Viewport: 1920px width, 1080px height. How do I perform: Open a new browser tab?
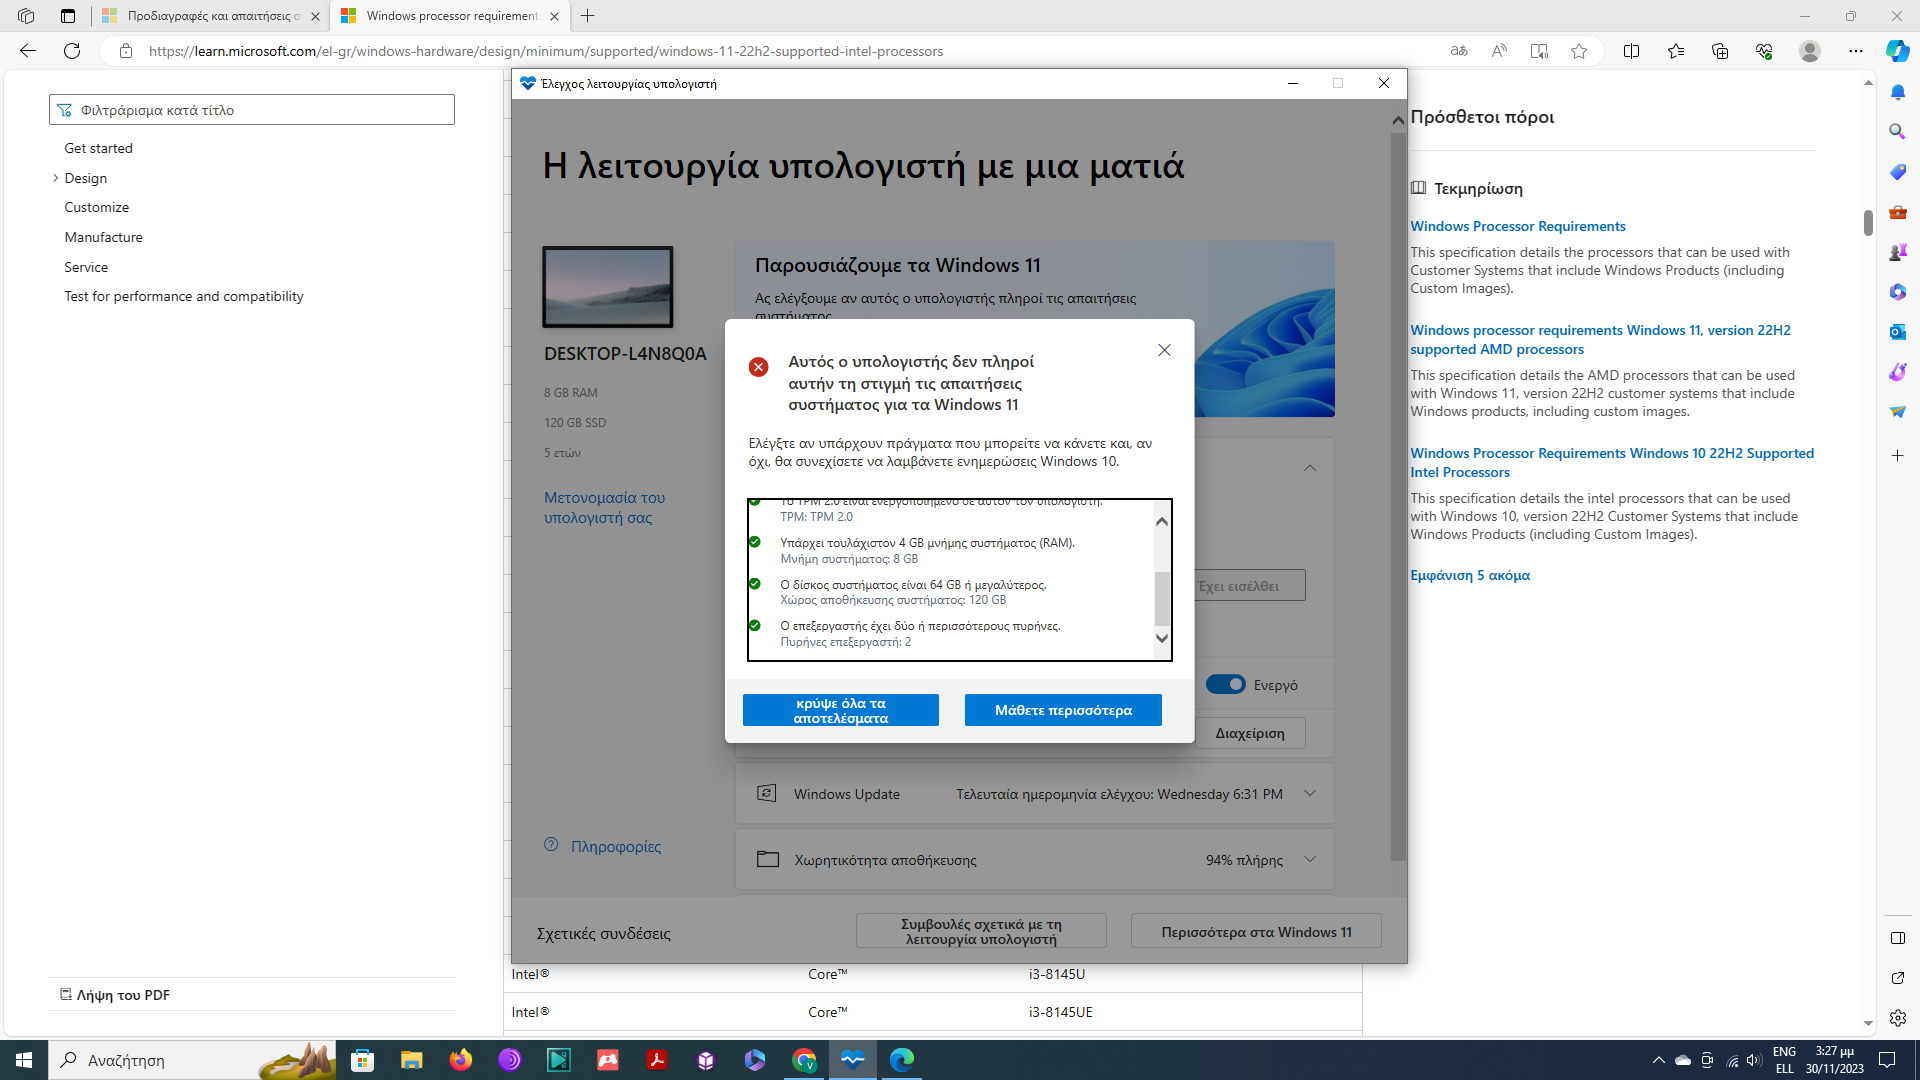point(588,16)
